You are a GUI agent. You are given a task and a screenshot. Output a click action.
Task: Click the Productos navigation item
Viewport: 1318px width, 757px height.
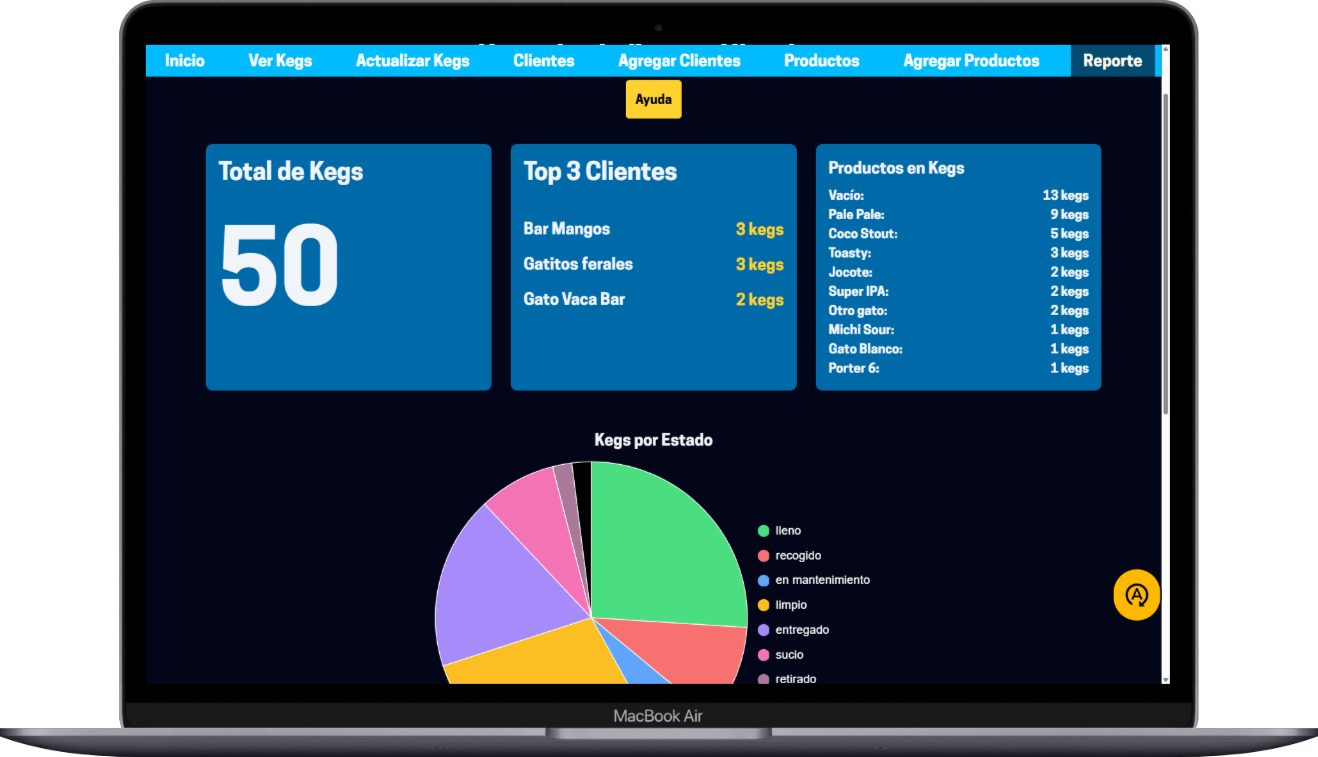[821, 60]
